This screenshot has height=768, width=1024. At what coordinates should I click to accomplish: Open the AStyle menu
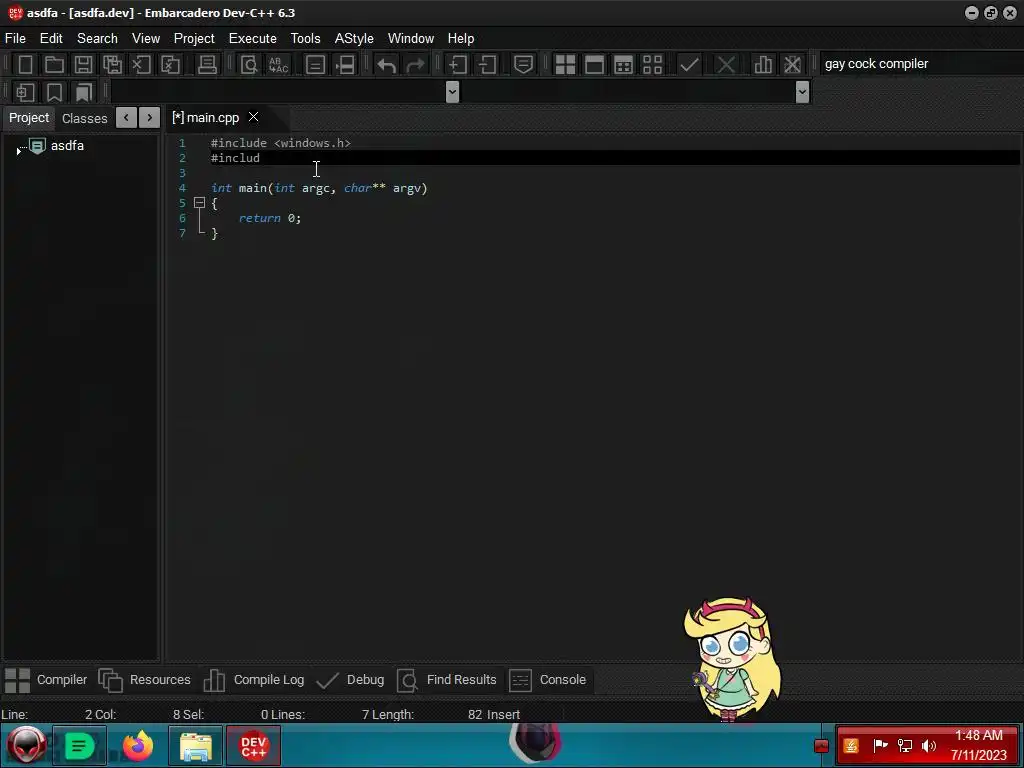coord(354,39)
